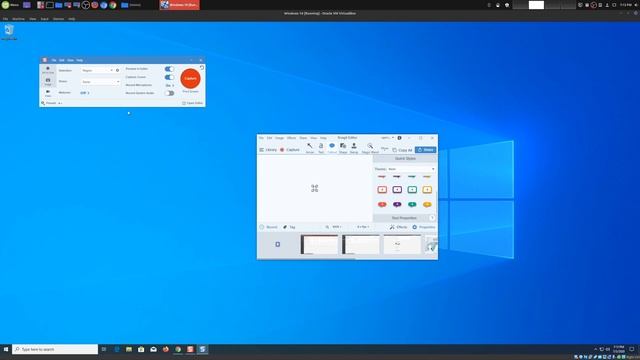Open the account sign-in dropdown in the editor title bar

tap(387, 138)
